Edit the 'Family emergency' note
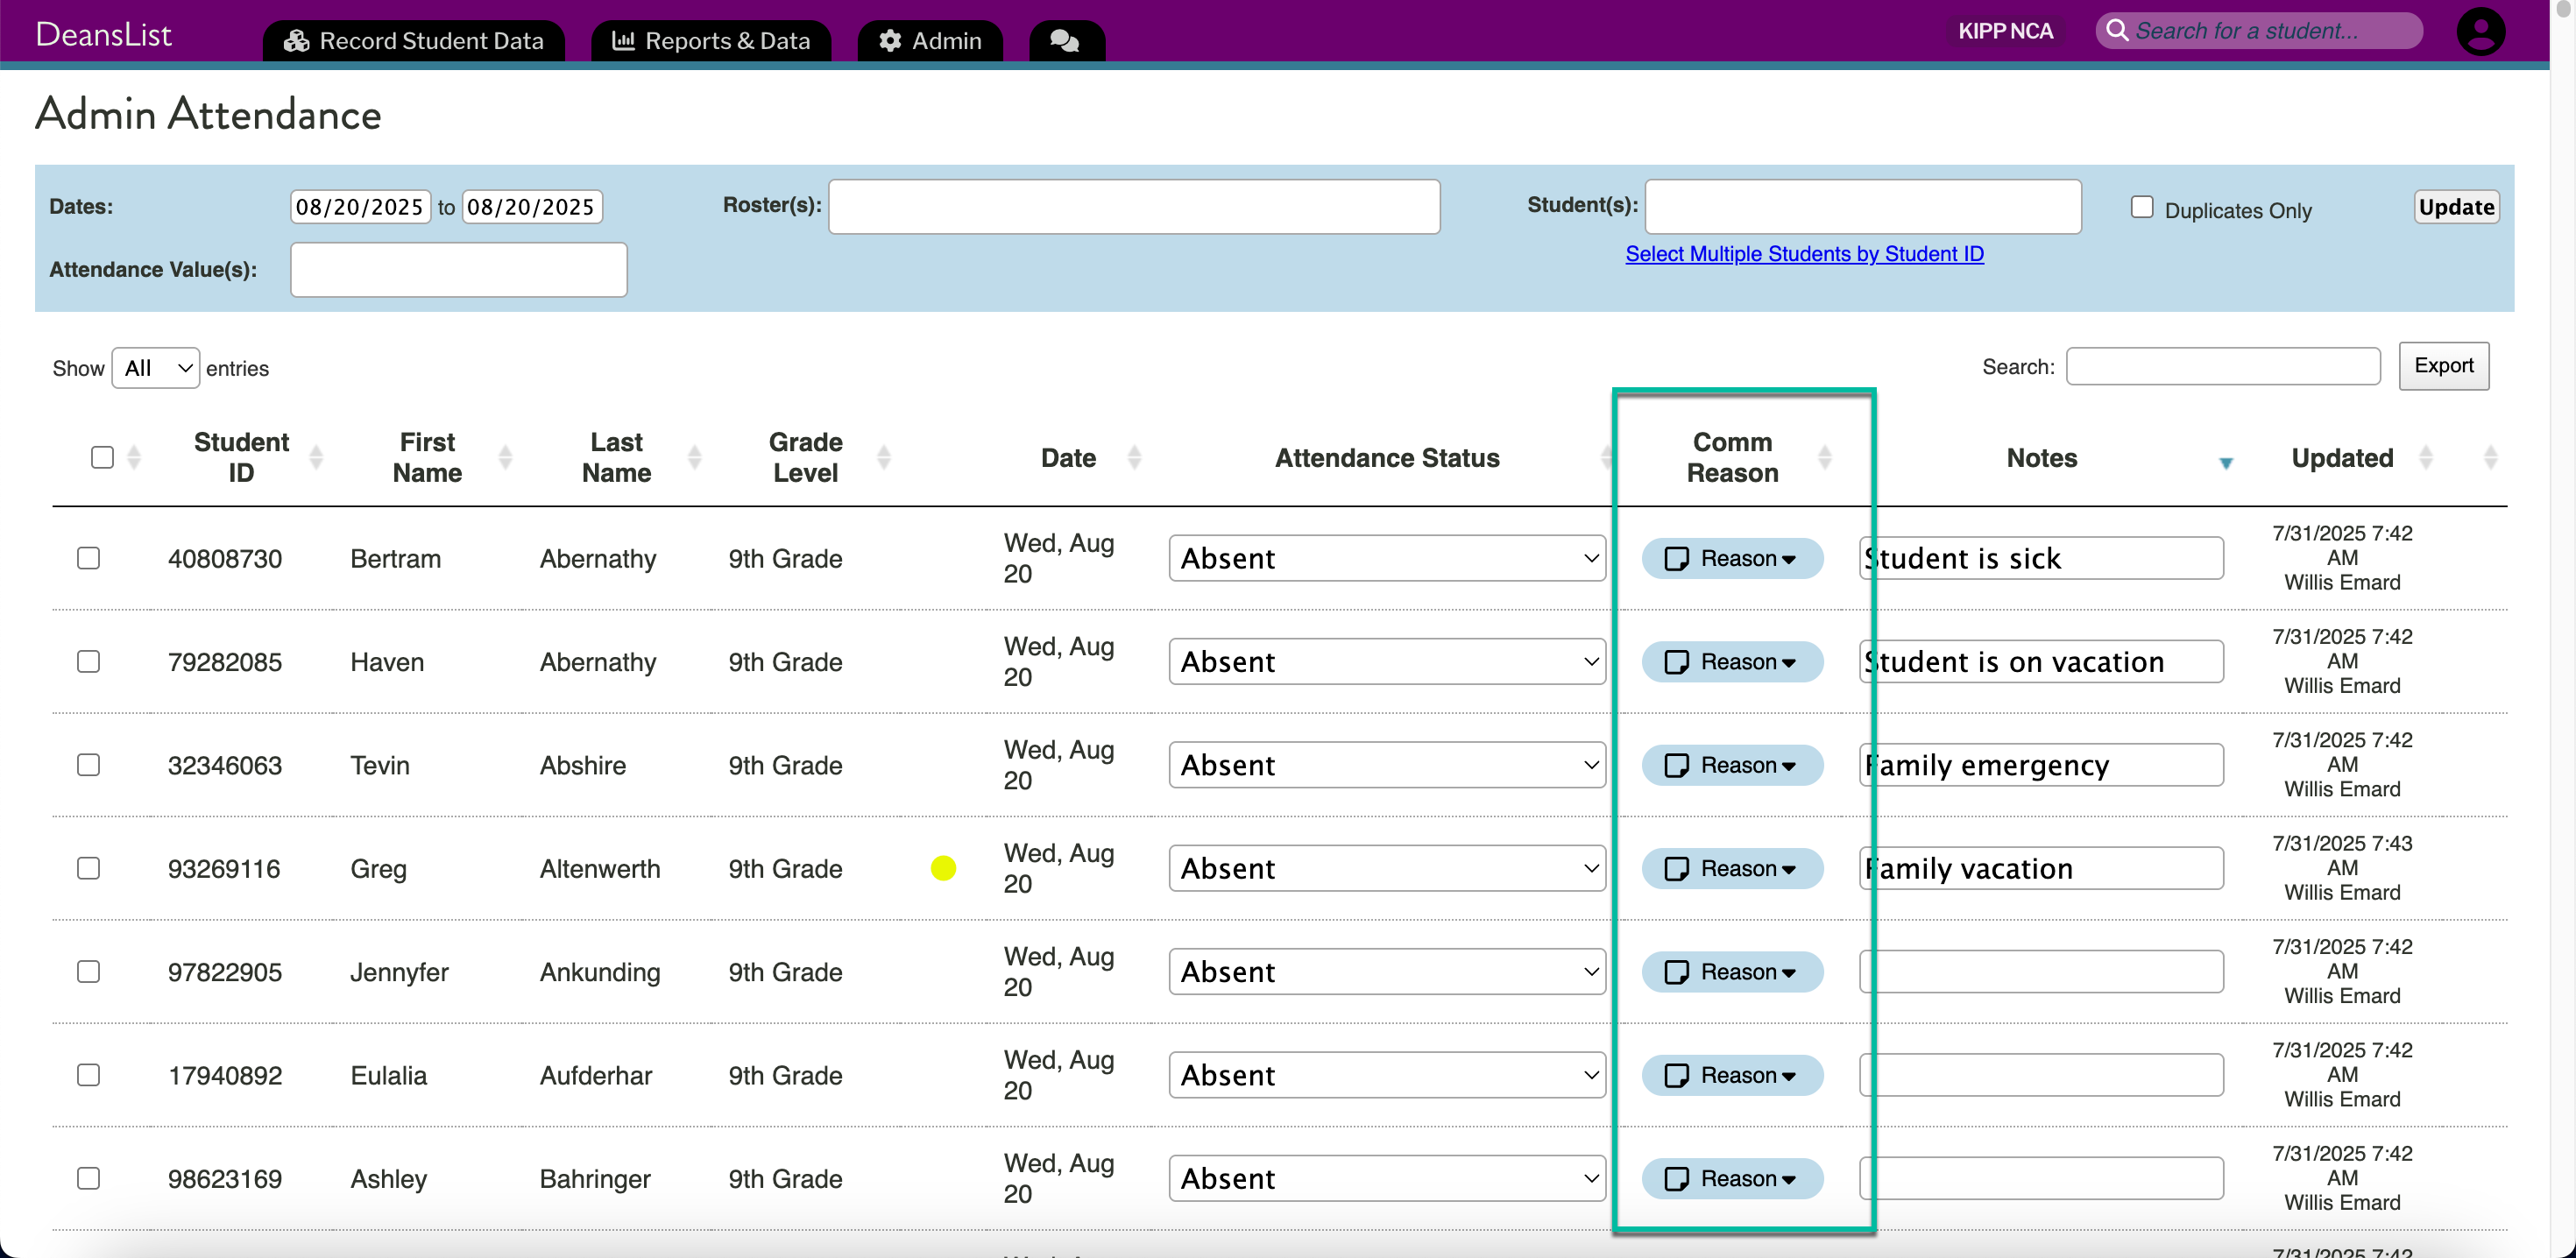 (x=2042, y=765)
